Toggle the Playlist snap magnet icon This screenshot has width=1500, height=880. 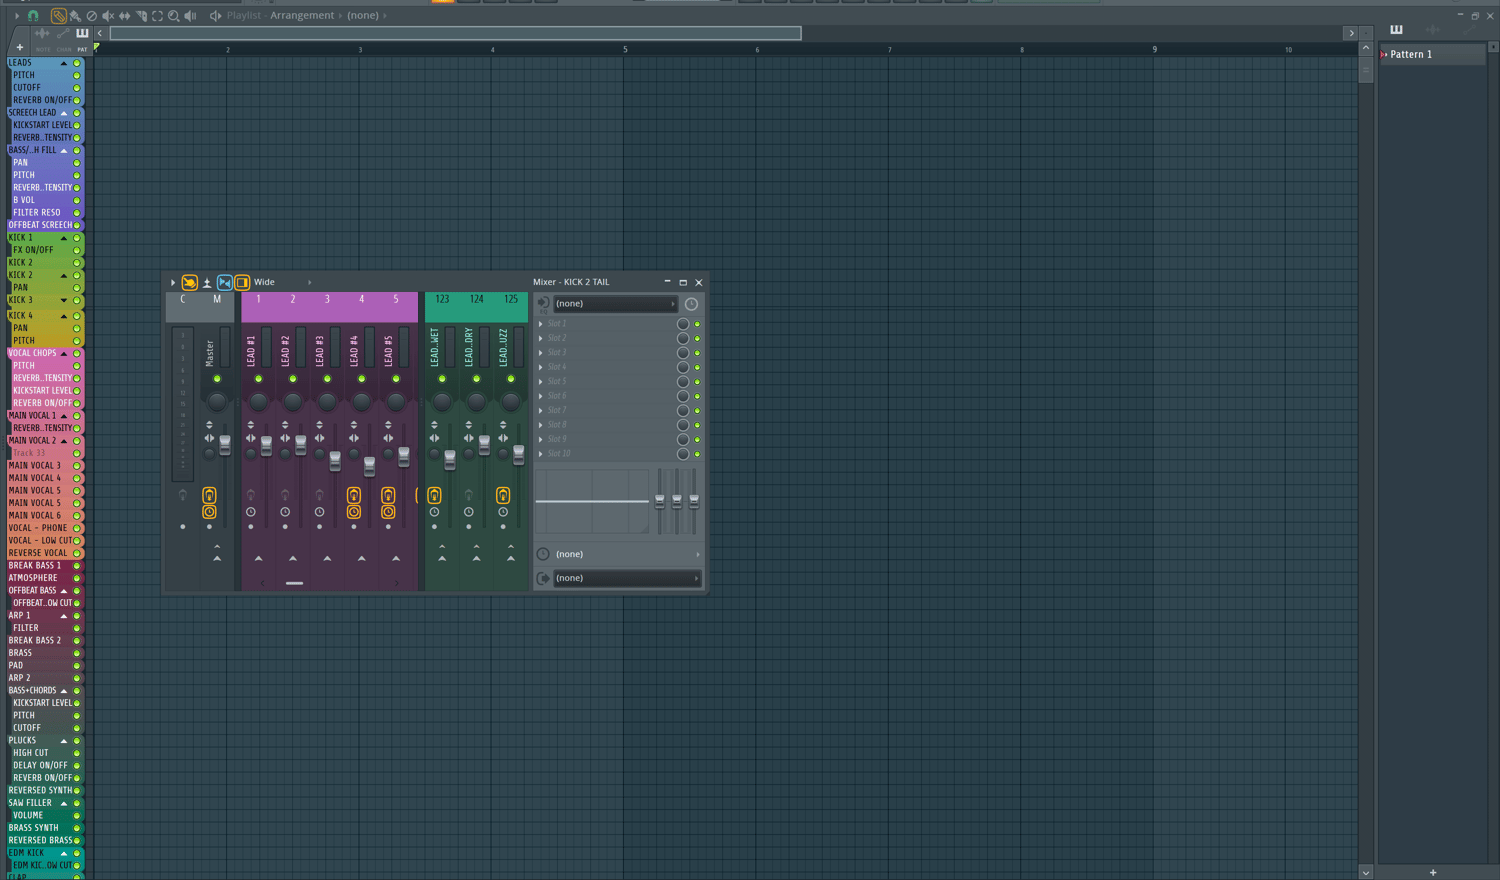tap(33, 16)
